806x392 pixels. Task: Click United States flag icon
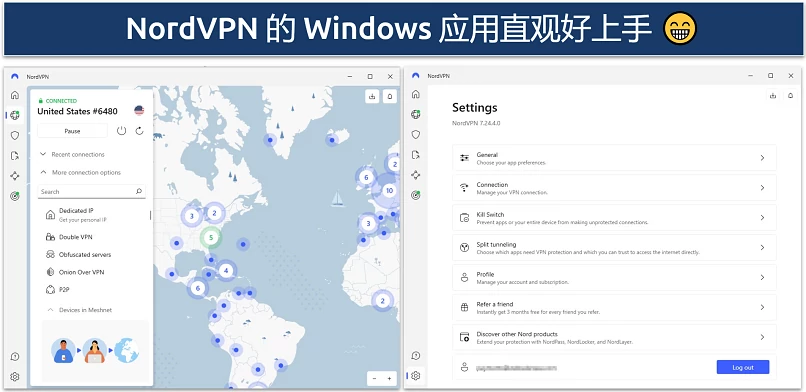point(139,110)
